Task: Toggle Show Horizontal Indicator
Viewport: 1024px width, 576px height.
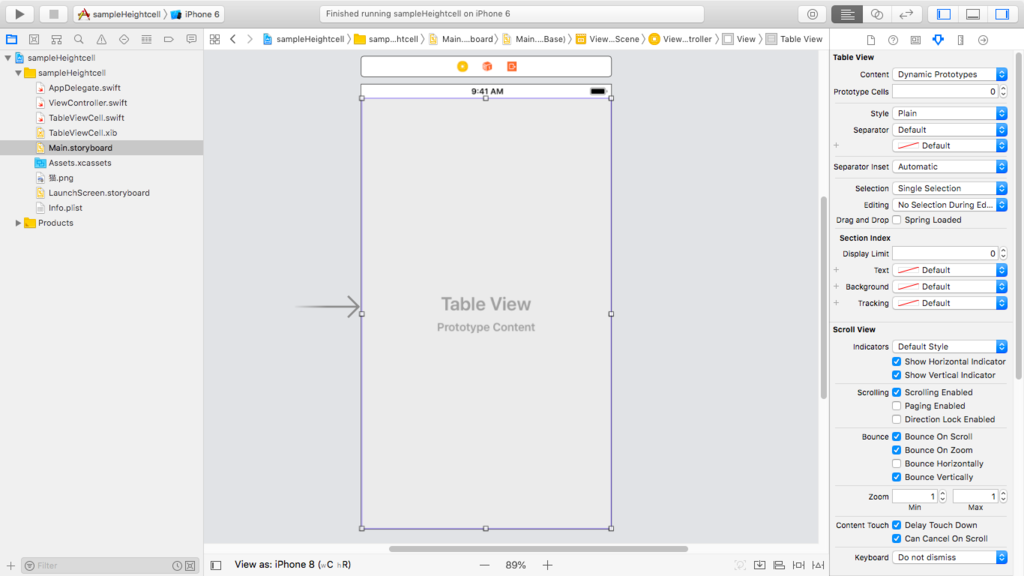Action: [x=897, y=362]
